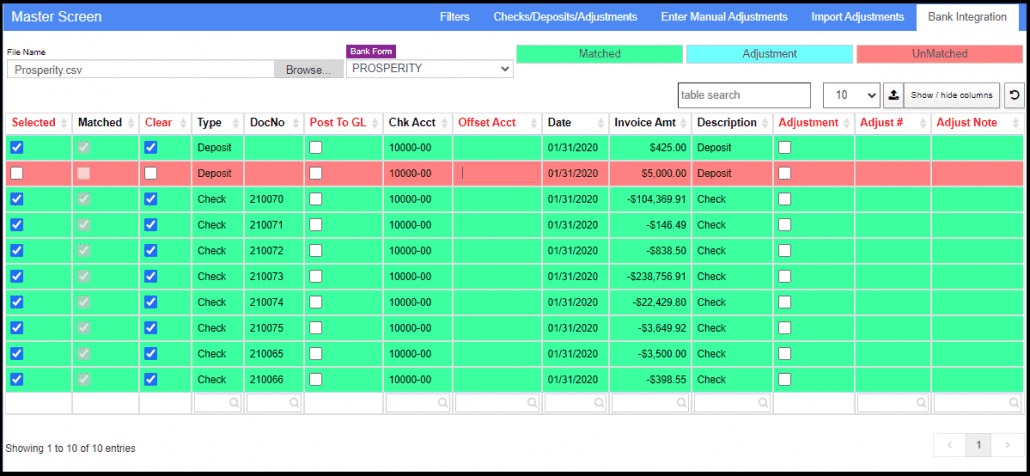Click previous page arrow in pagination

(x=949, y=444)
